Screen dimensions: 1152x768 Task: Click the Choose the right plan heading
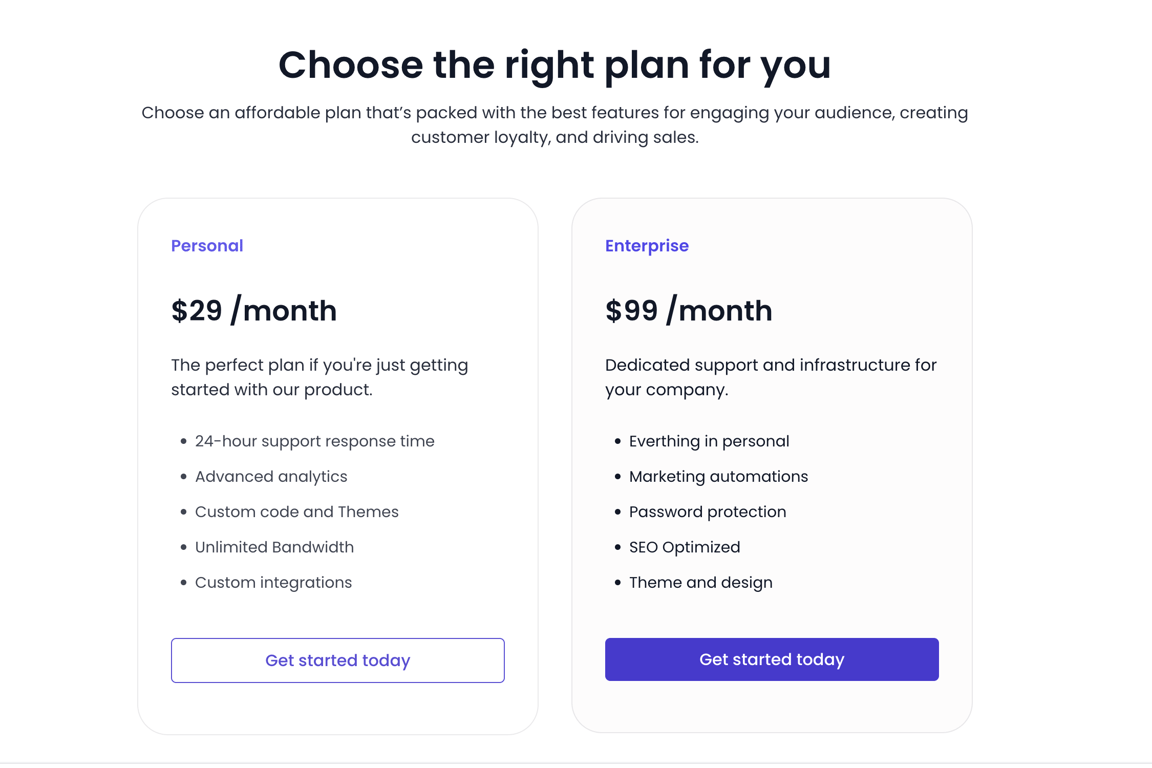[x=555, y=65]
